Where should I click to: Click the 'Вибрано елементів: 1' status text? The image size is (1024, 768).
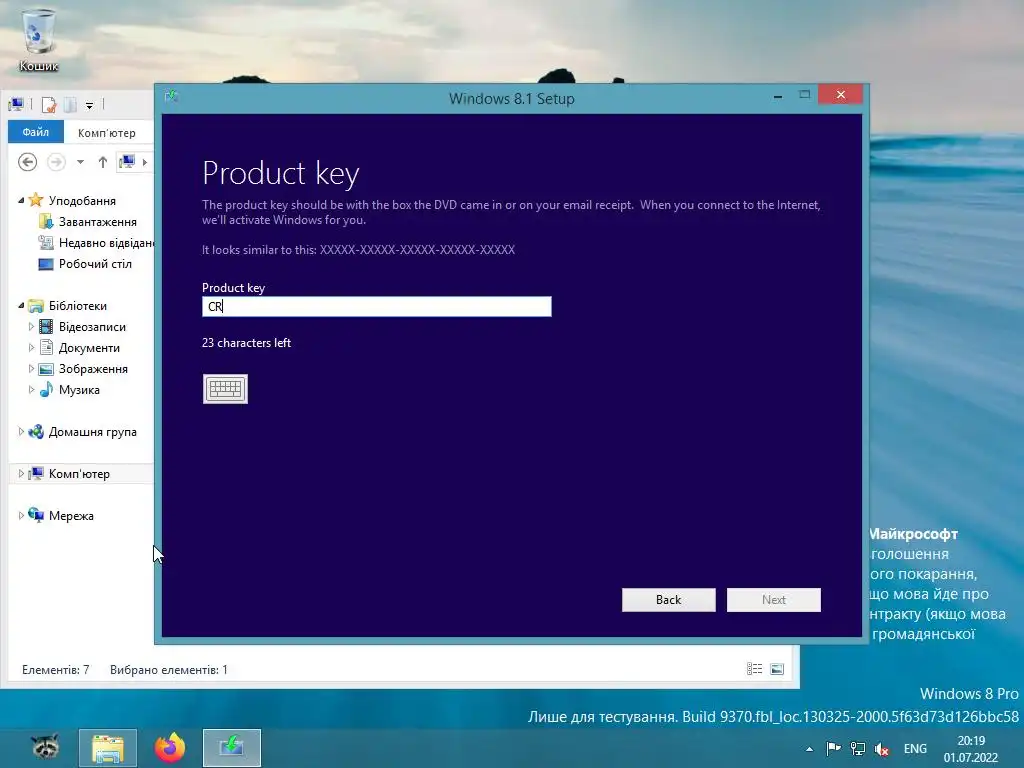[168, 669]
